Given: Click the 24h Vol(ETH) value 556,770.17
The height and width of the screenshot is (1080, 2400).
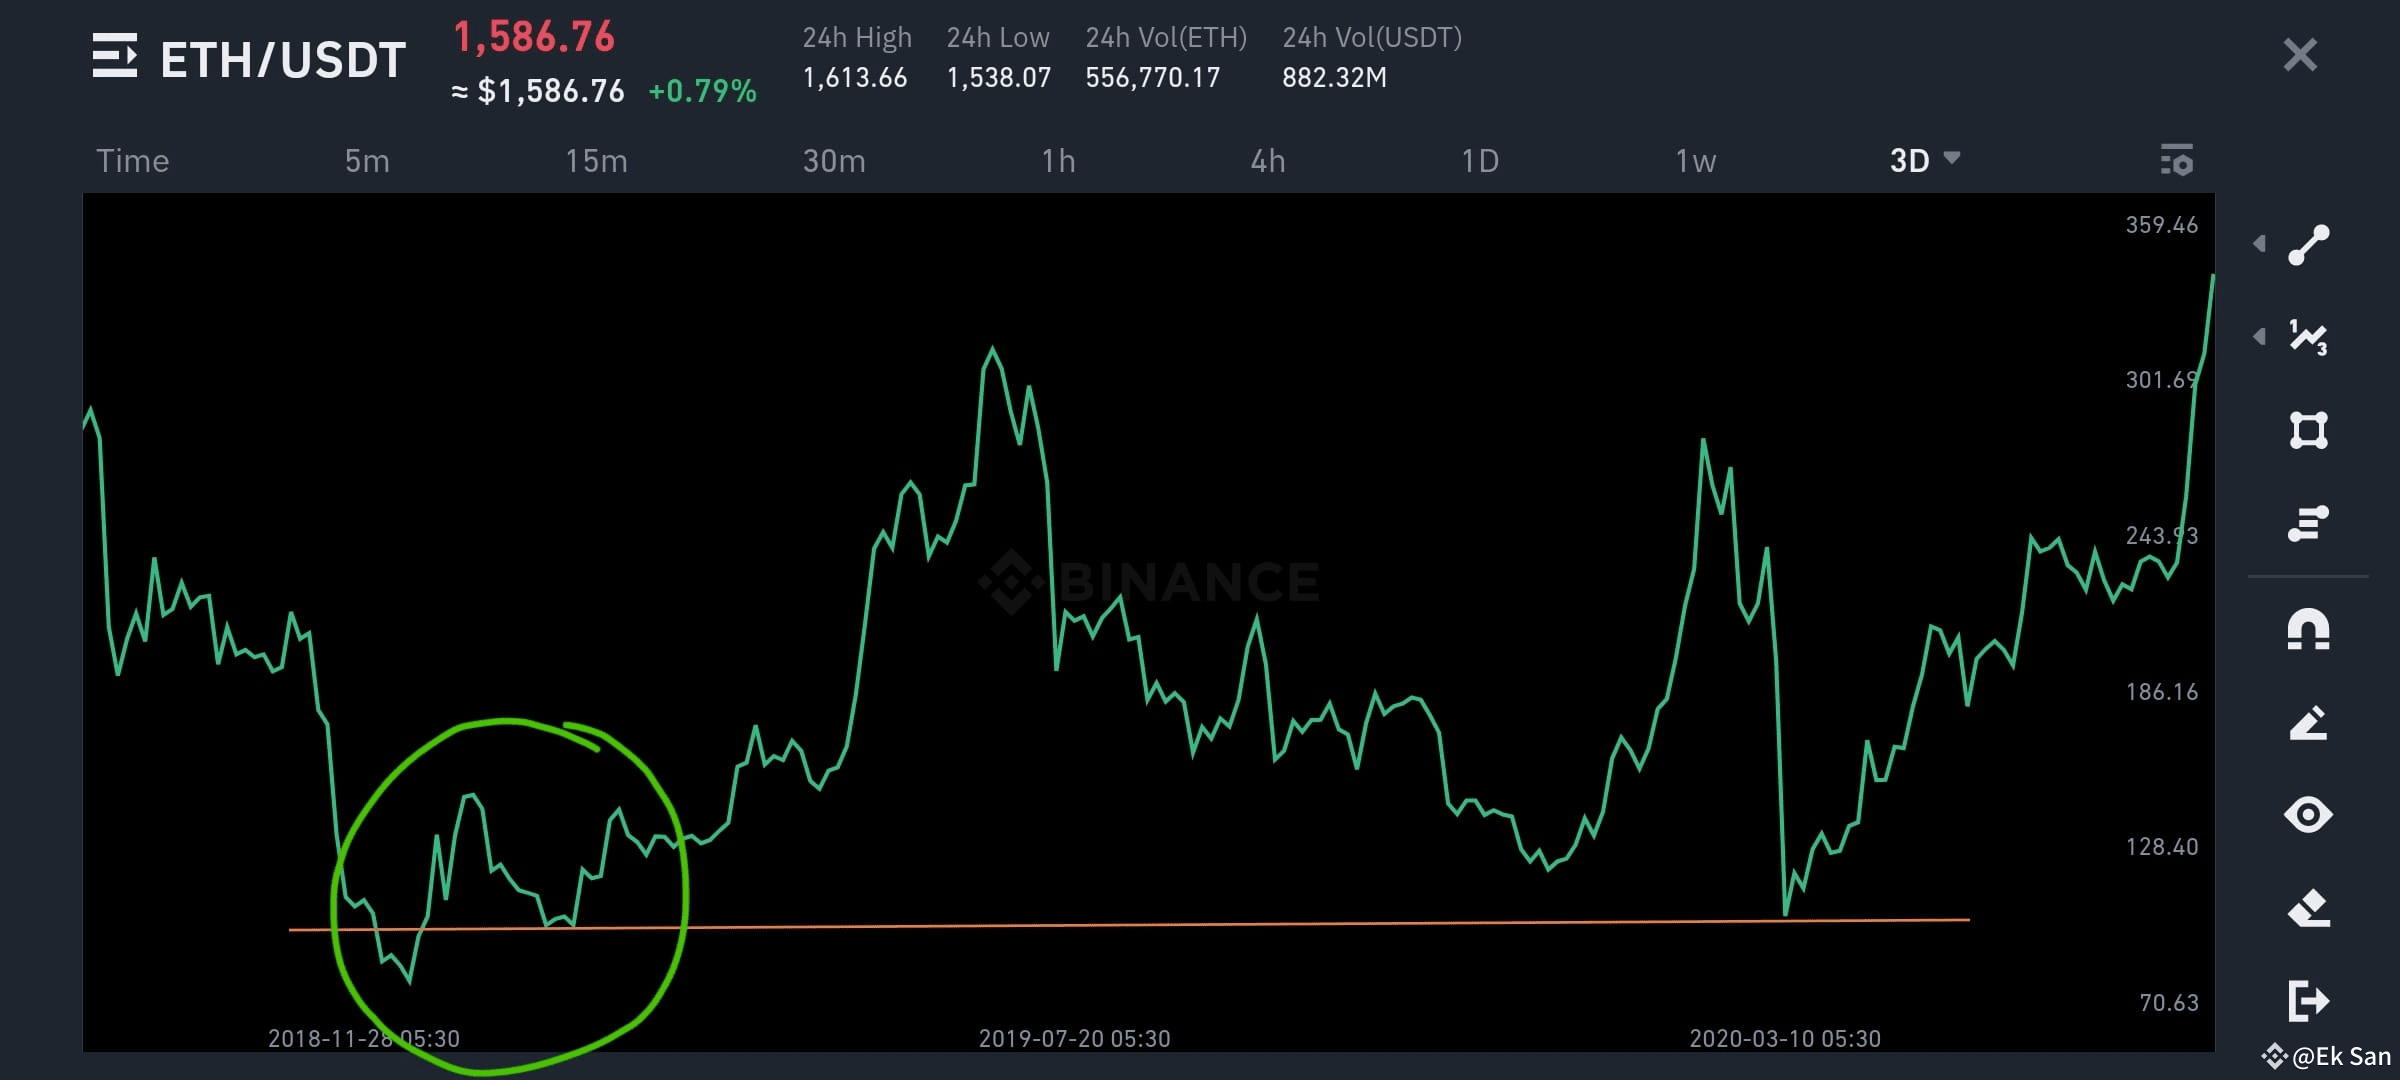Looking at the screenshot, I should coord(1153,78).
